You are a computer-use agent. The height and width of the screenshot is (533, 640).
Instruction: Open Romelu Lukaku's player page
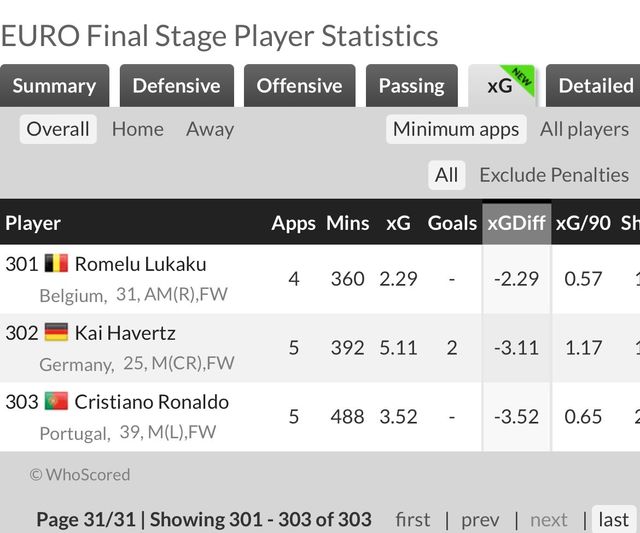click(140, 264)
